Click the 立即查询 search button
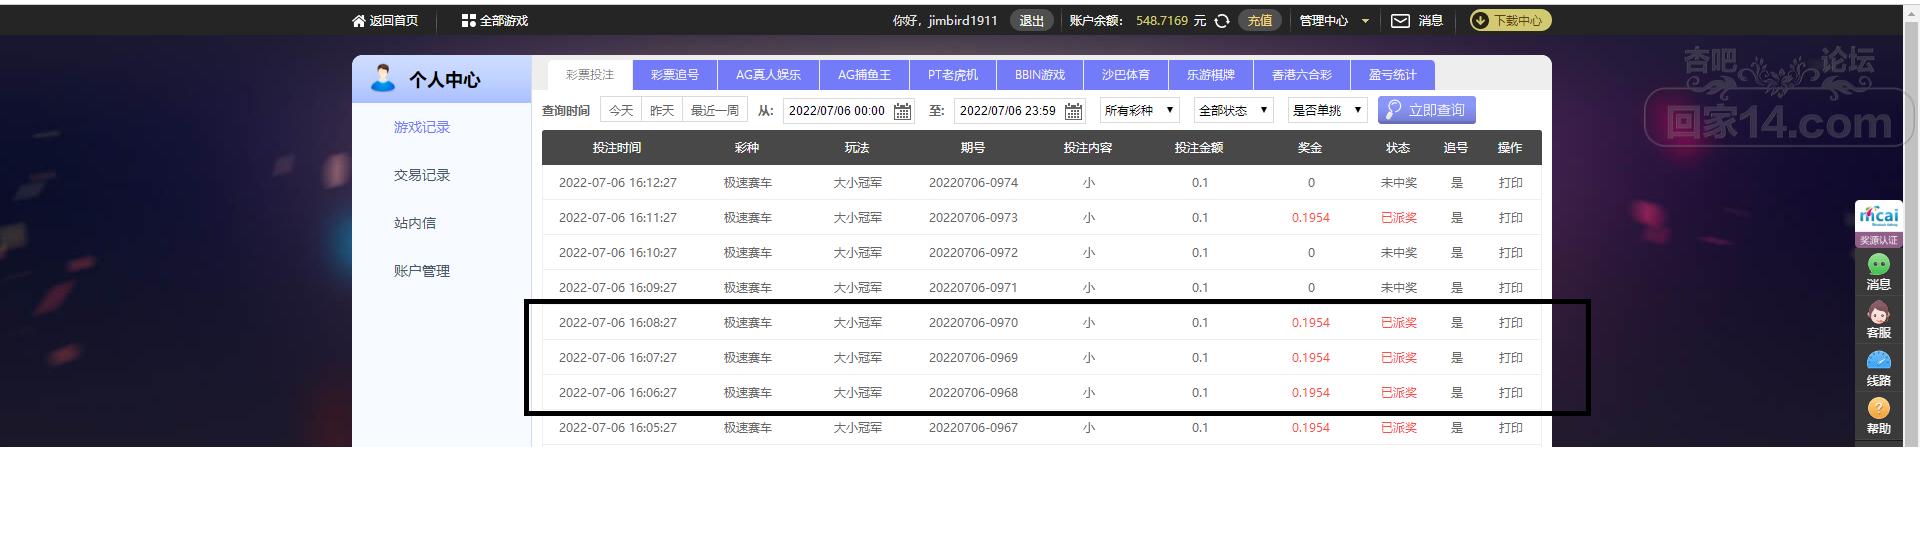This screenshot has height=548, width=1920. pyautogui.click(x=1427, y=110)
